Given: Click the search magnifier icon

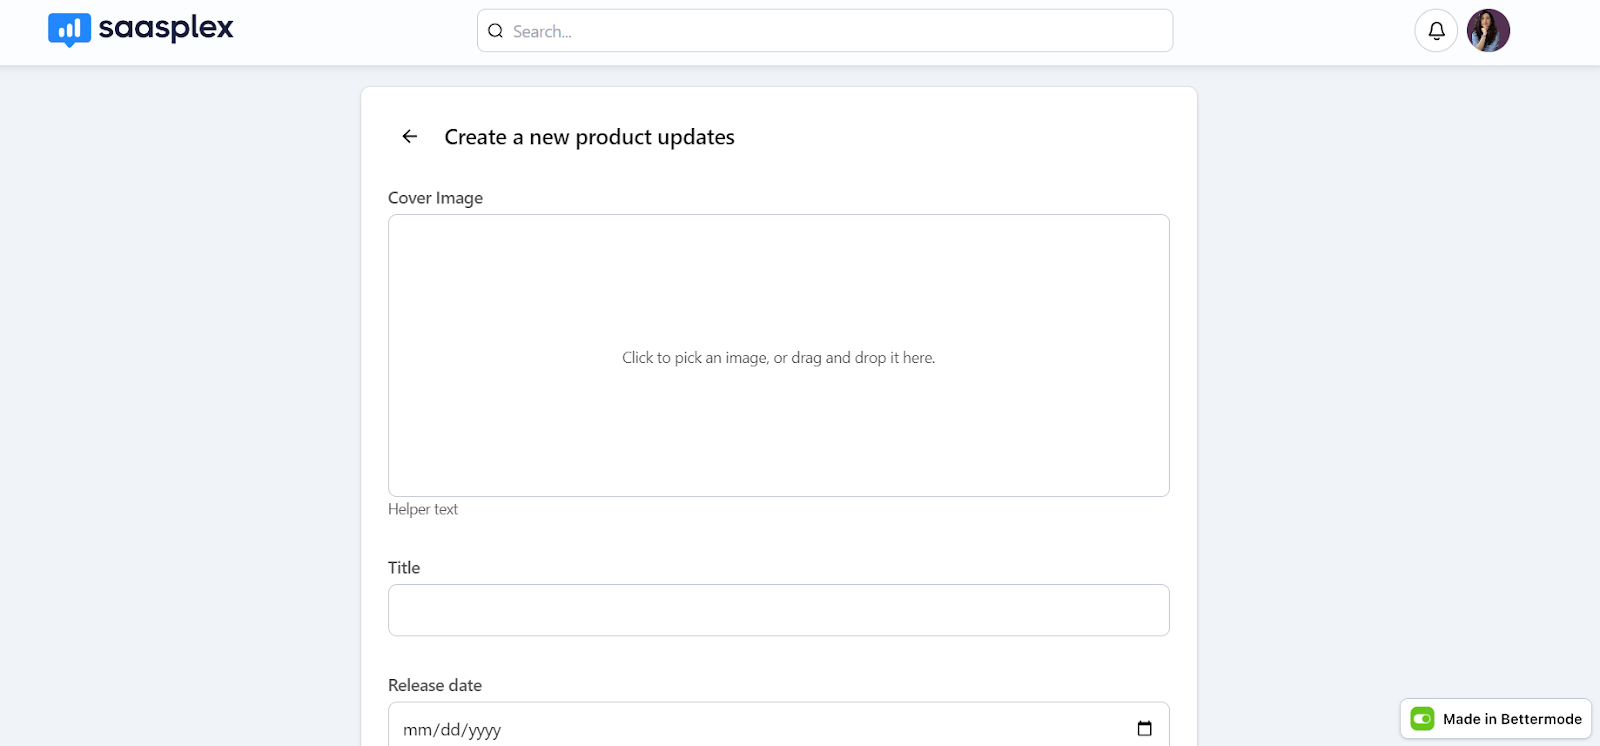Looking at the screenshot, I should 495,31.
